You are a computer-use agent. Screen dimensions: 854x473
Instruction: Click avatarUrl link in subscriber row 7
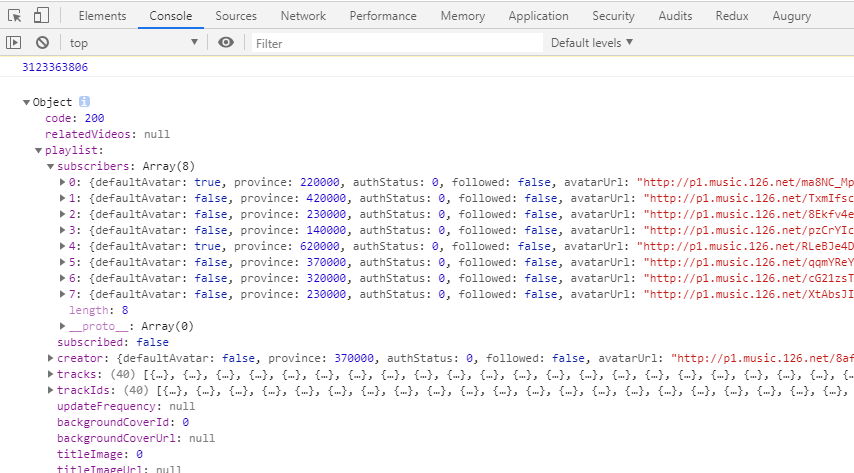point(748,294)
